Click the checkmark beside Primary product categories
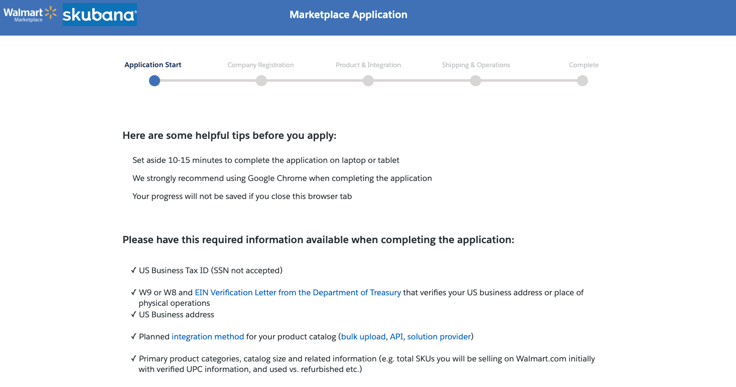The height and width of the screenshot is (387, 736). [134, 359]
